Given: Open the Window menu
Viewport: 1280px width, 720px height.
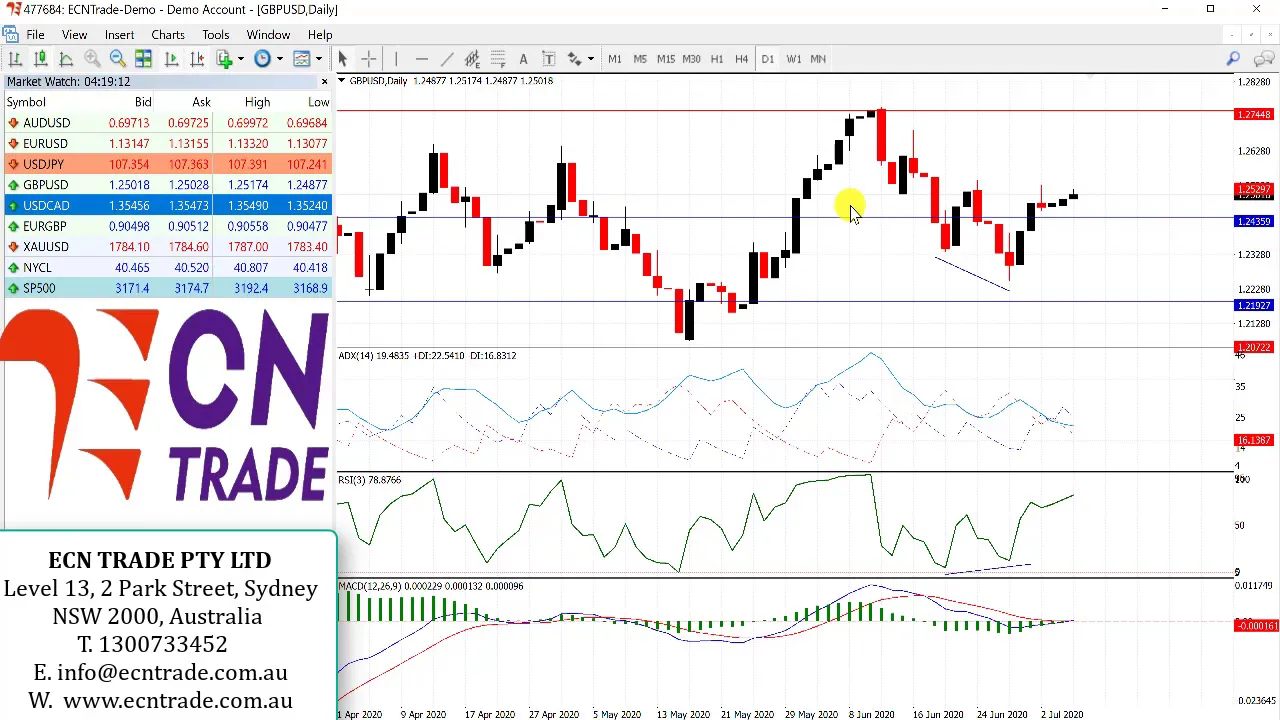Looking at the screenshot, I should [x=269, y=35].
